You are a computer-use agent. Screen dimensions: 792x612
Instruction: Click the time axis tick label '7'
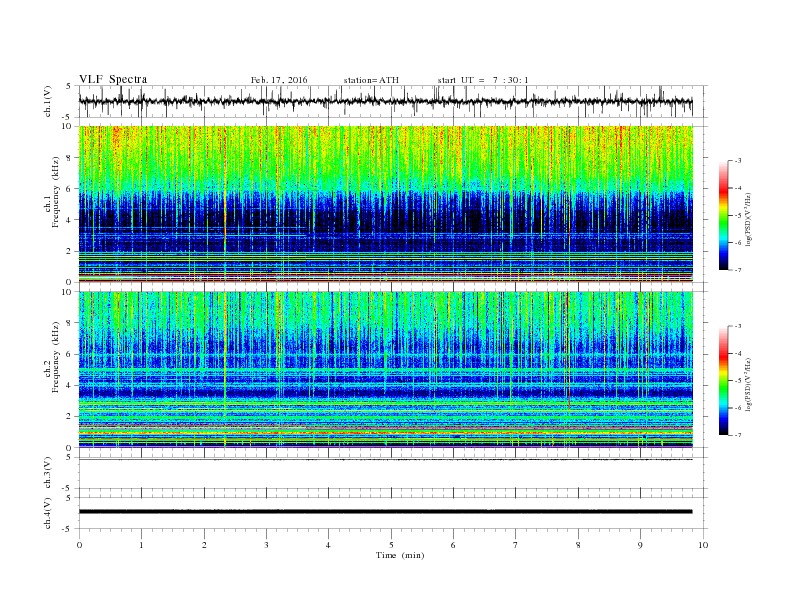(516, 545)
